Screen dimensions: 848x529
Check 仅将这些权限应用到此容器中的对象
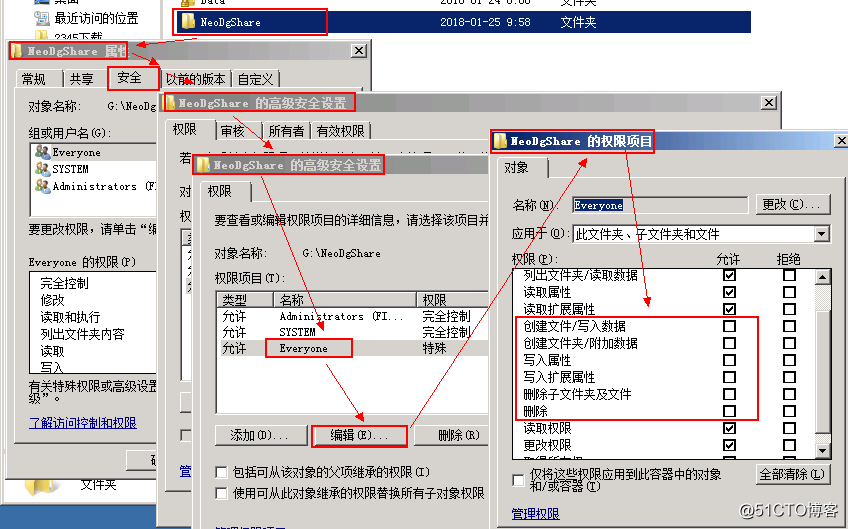518,480
